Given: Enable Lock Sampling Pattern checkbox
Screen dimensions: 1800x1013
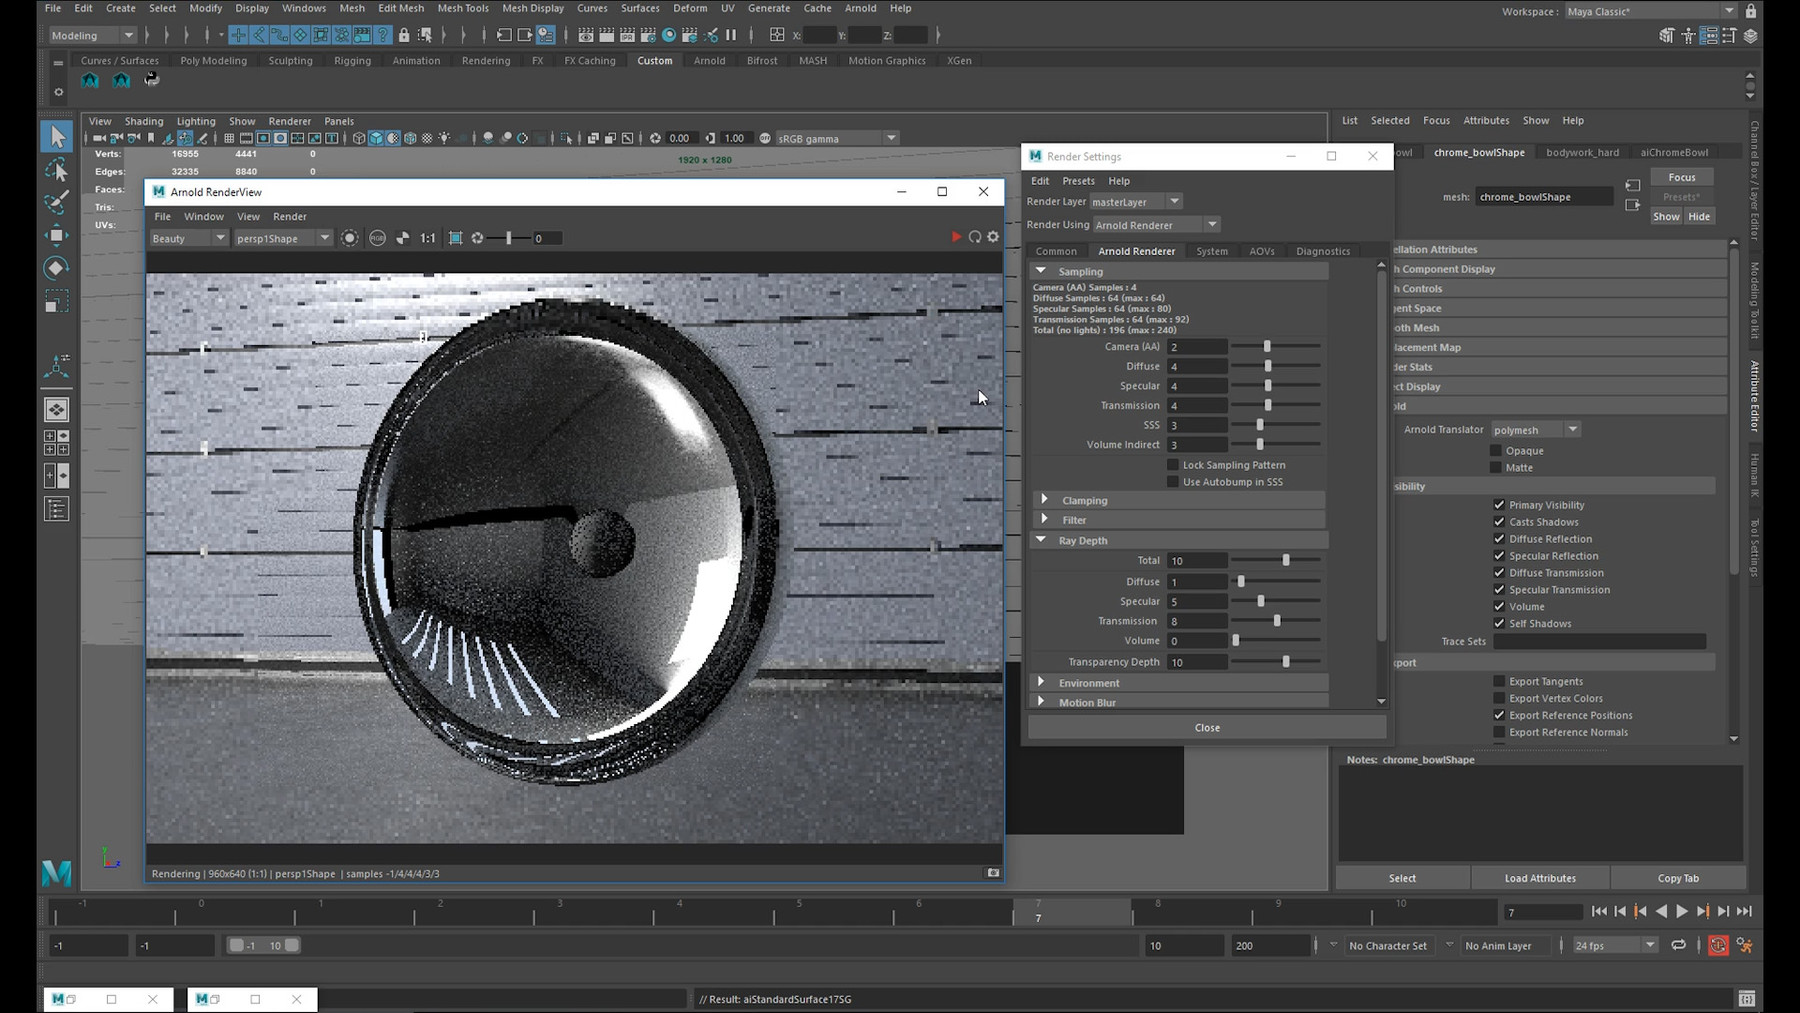Looking at the screenshot, I should point(1173,465).
